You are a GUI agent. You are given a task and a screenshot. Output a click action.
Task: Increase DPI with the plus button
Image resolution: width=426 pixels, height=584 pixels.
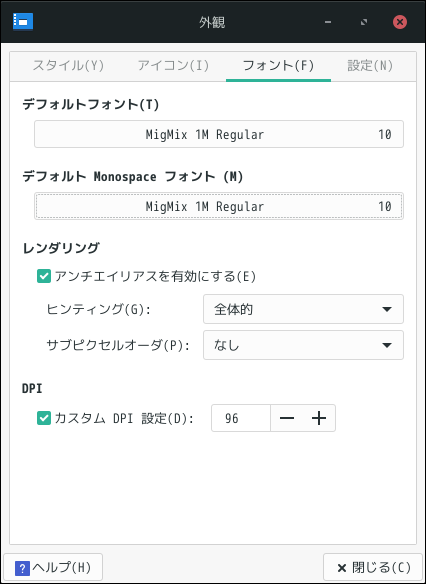coord(319,418)
